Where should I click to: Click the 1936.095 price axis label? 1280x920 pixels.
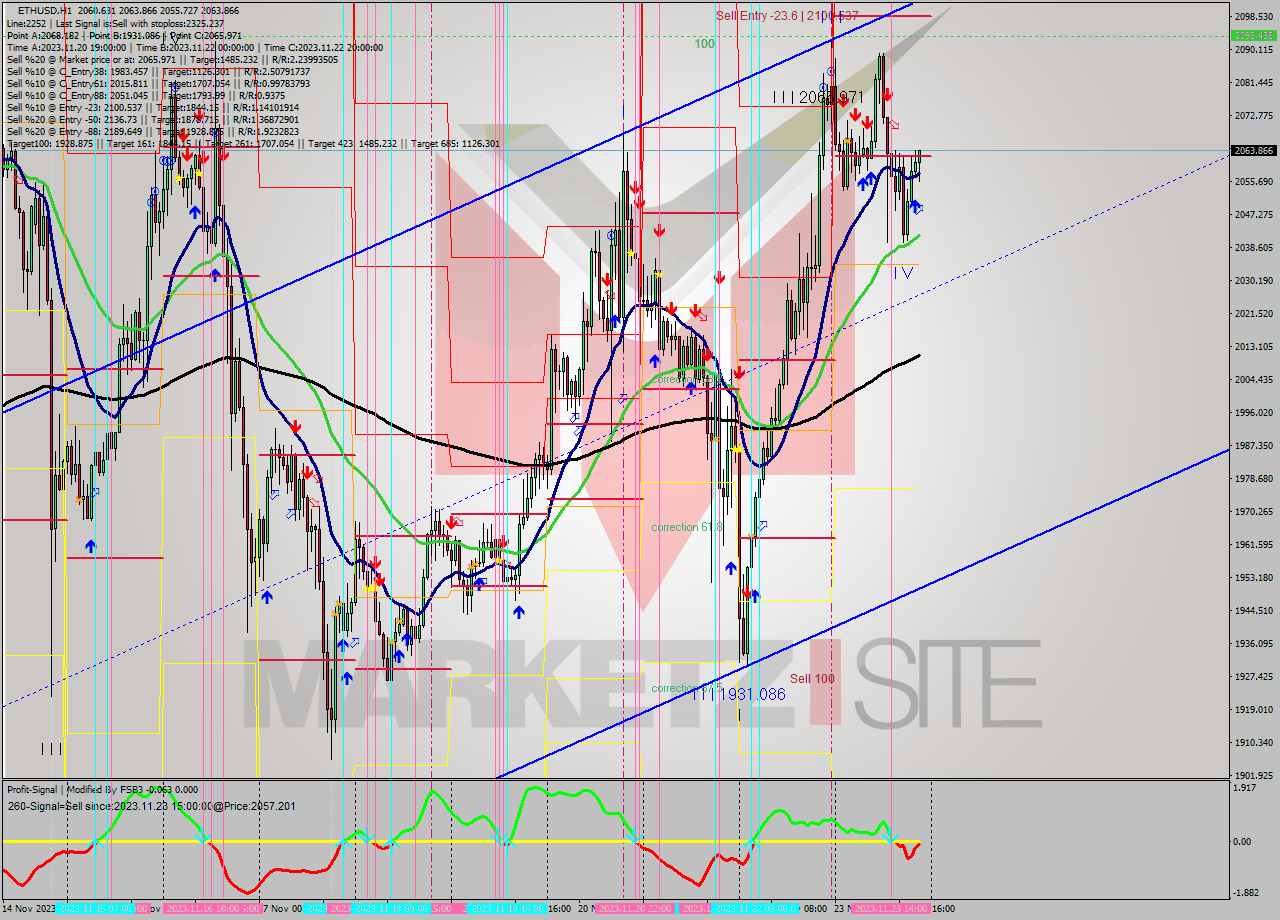point(1254,643)
